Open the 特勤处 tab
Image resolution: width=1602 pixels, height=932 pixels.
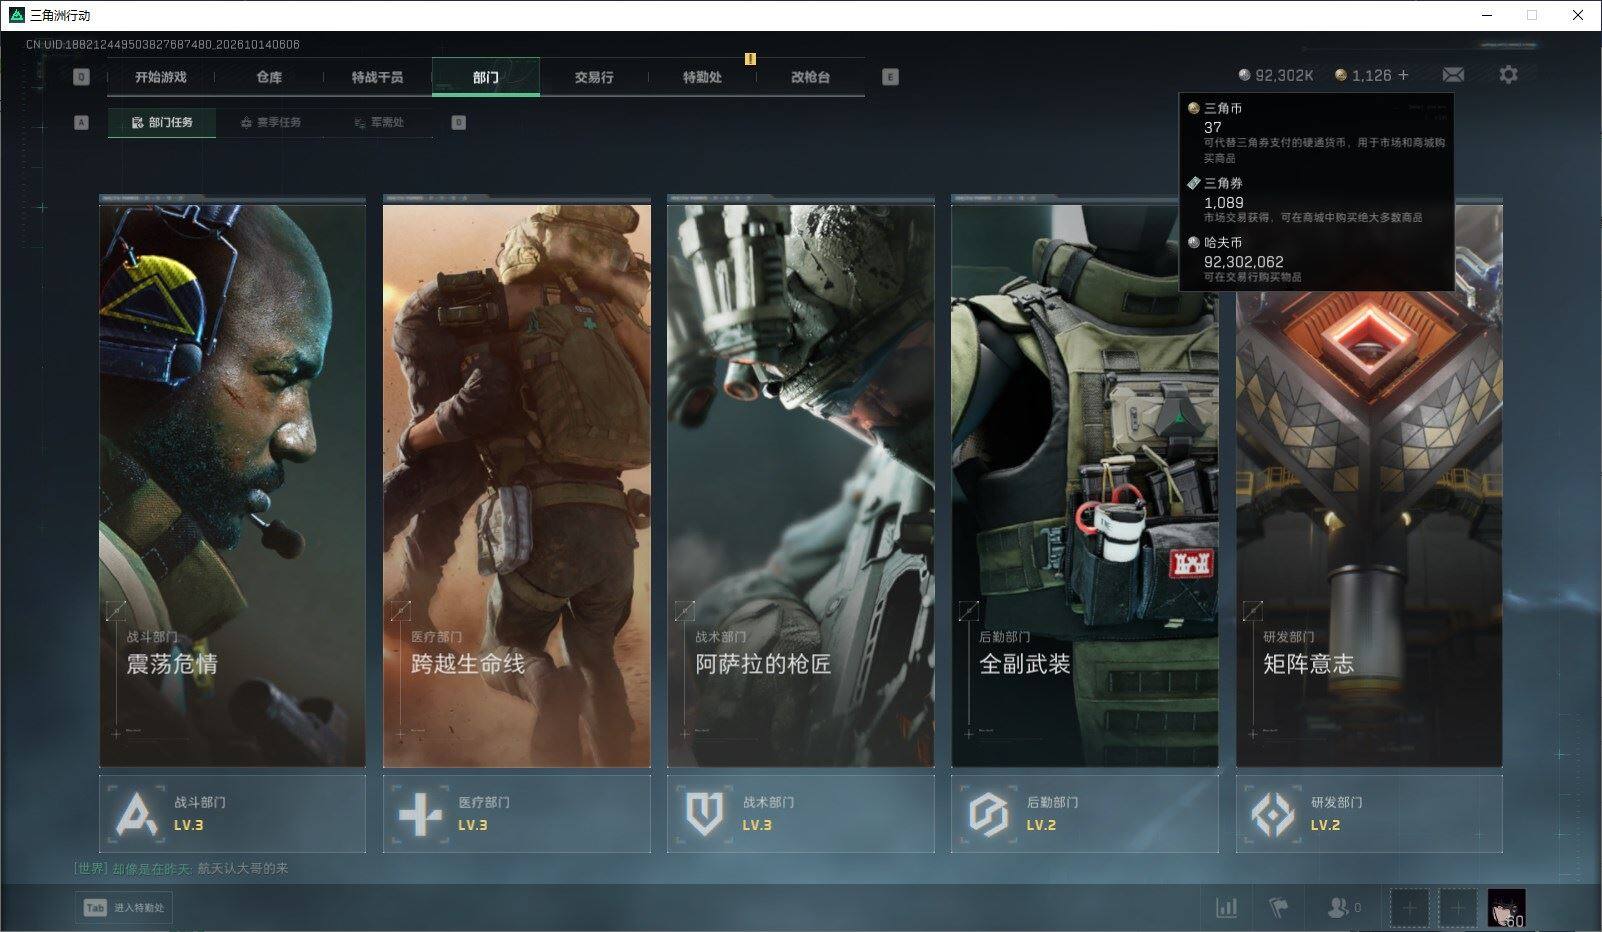click(702, 77)
